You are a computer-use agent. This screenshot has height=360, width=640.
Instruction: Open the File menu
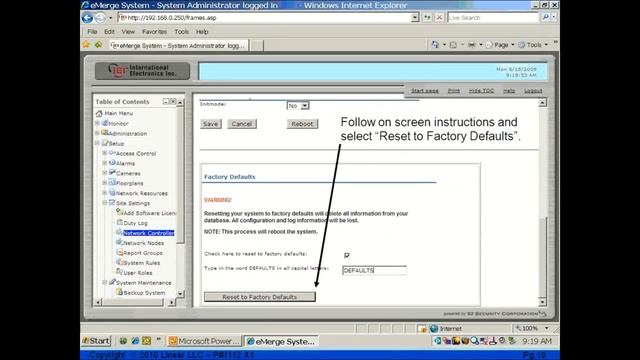(x=92, y=31)
